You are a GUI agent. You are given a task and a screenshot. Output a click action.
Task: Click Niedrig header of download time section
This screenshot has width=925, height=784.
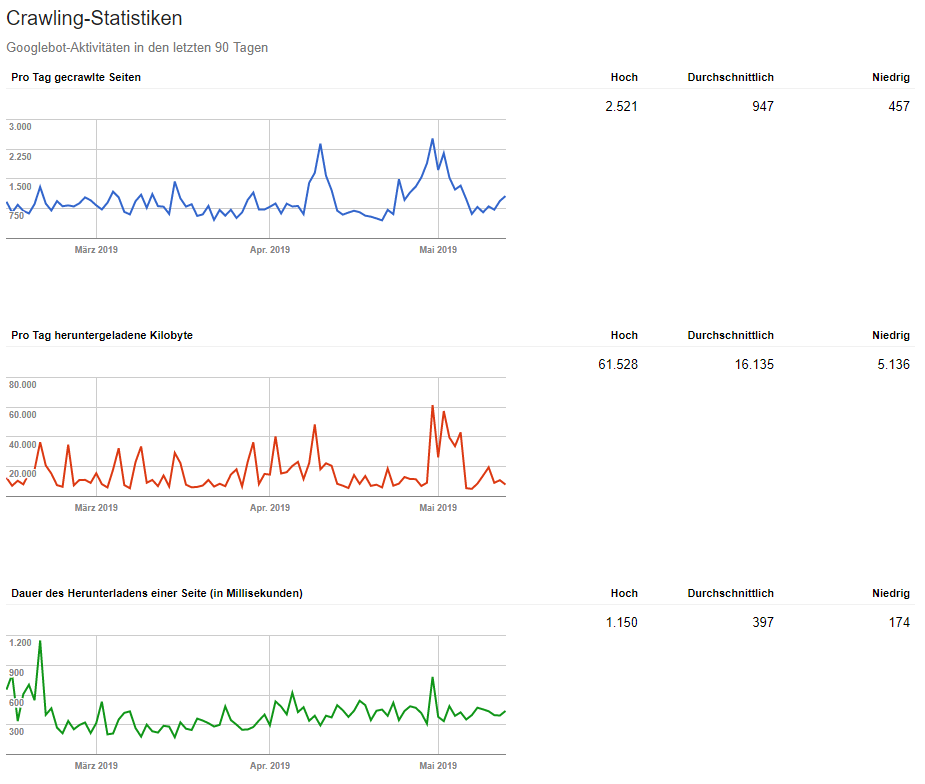[x=891, y=593]
